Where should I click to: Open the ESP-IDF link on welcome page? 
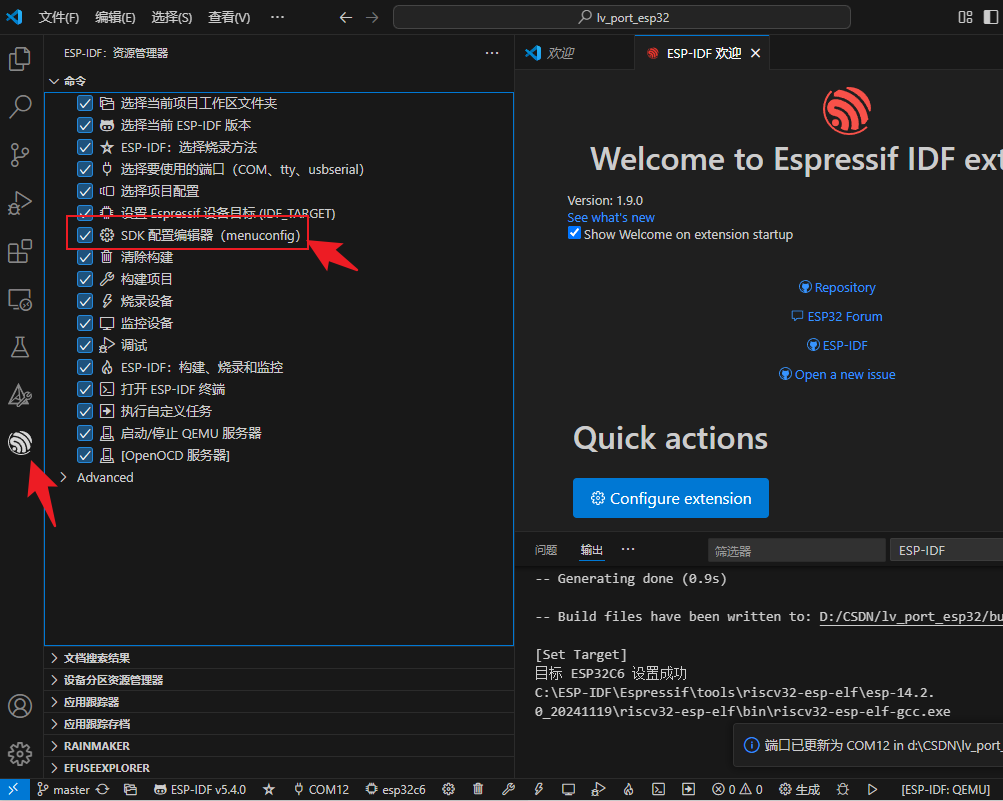[x=837, y=345]
